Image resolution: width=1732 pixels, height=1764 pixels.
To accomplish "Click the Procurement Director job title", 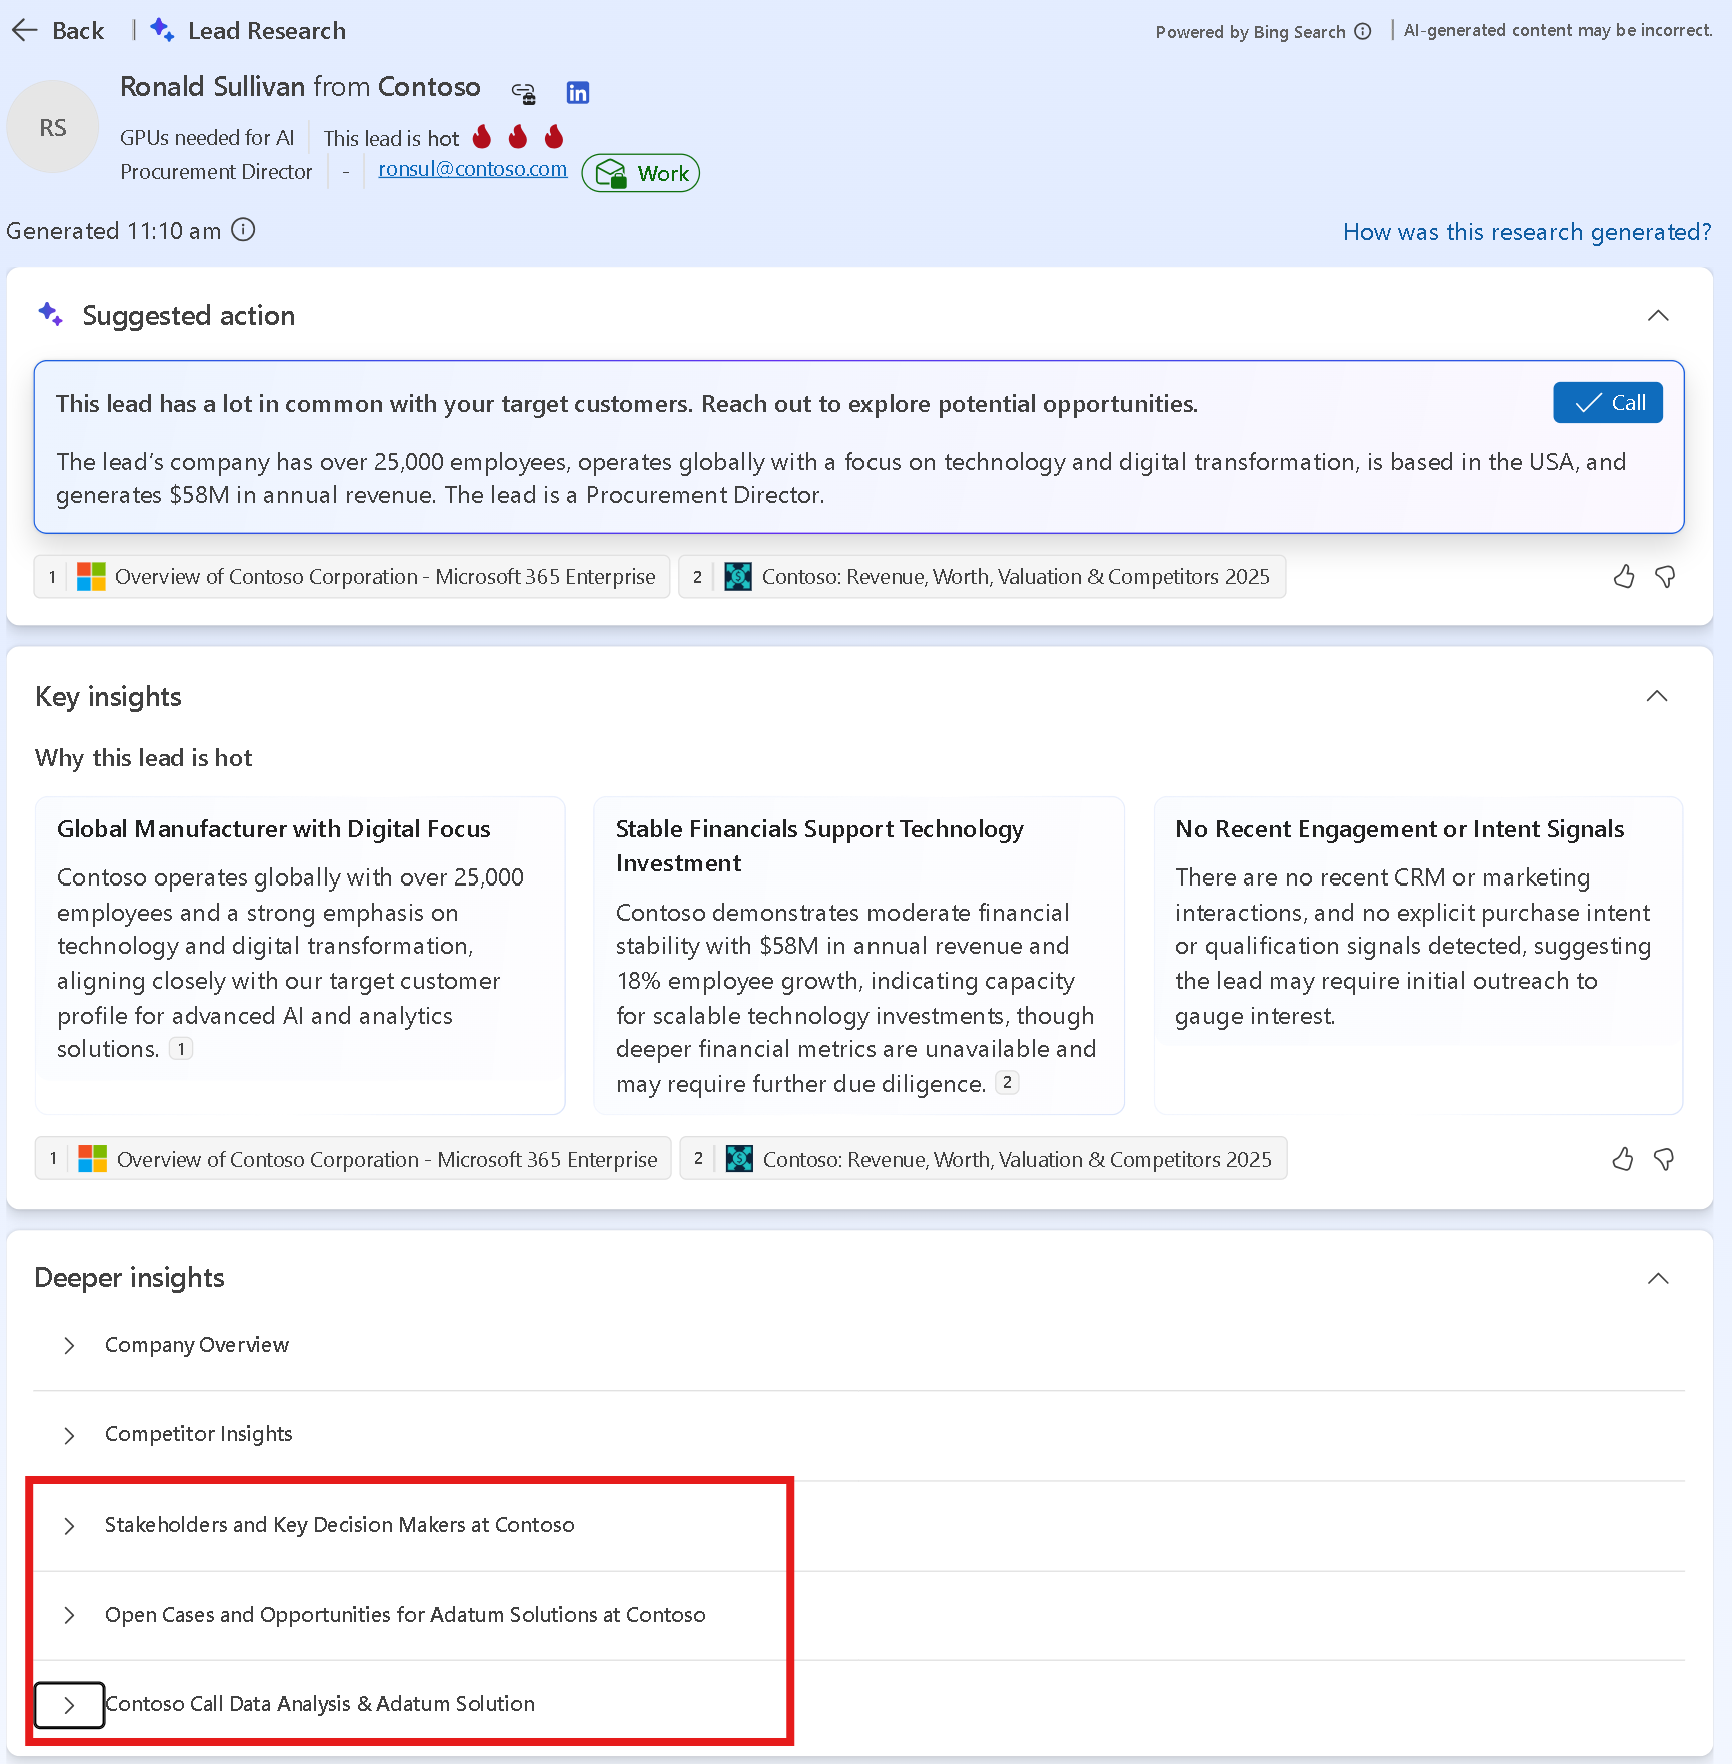I will [216, 172].
